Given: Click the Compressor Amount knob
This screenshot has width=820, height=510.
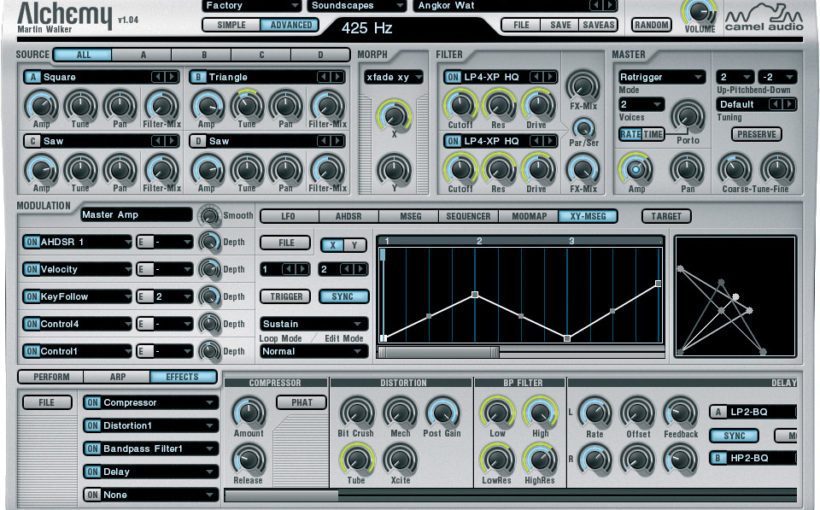Looking at the screenshot, I should [x=249, y=413].
